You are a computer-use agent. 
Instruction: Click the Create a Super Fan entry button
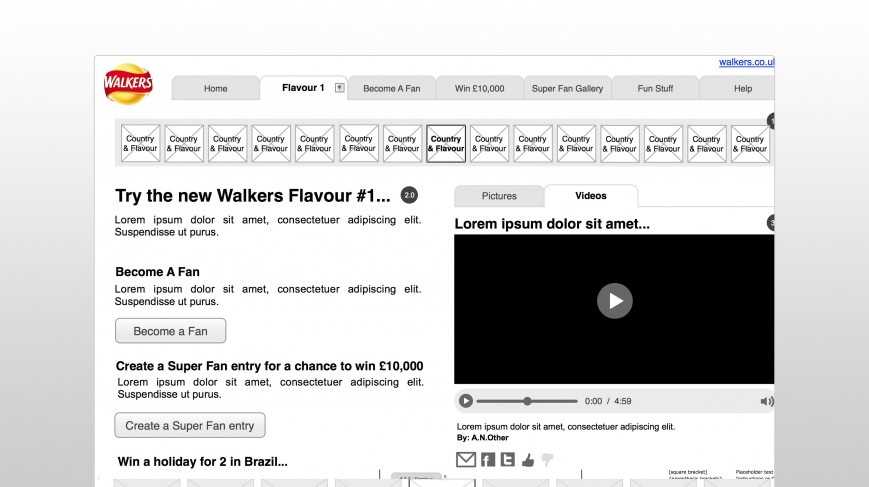point(190,426)
